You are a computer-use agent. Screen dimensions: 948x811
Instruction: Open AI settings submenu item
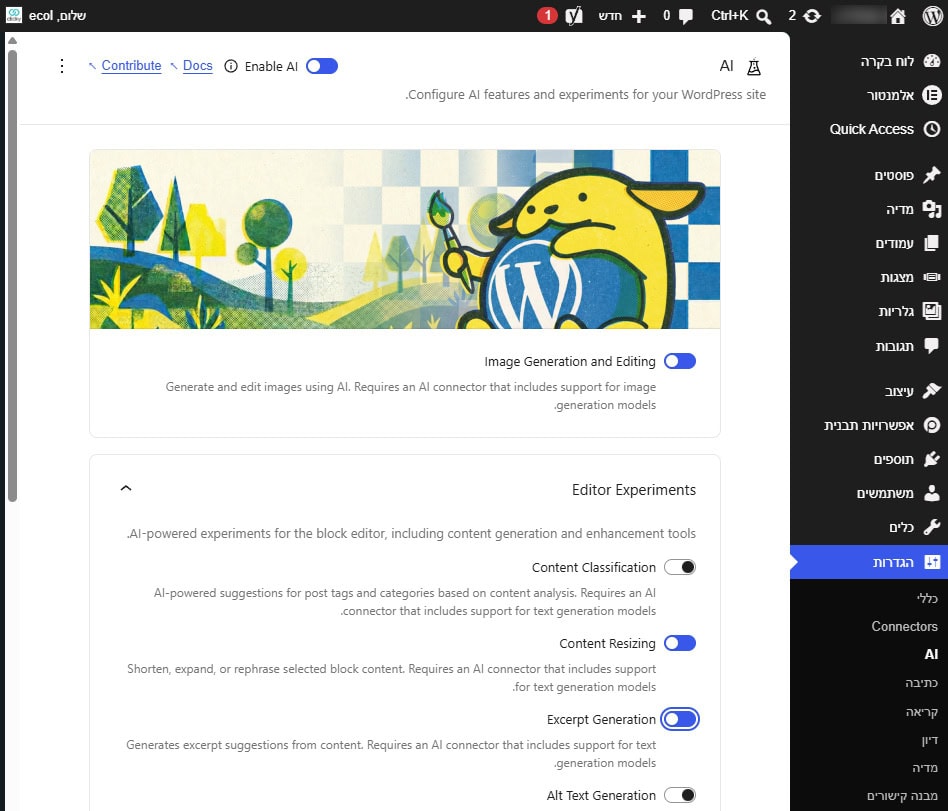click(931, 654)
